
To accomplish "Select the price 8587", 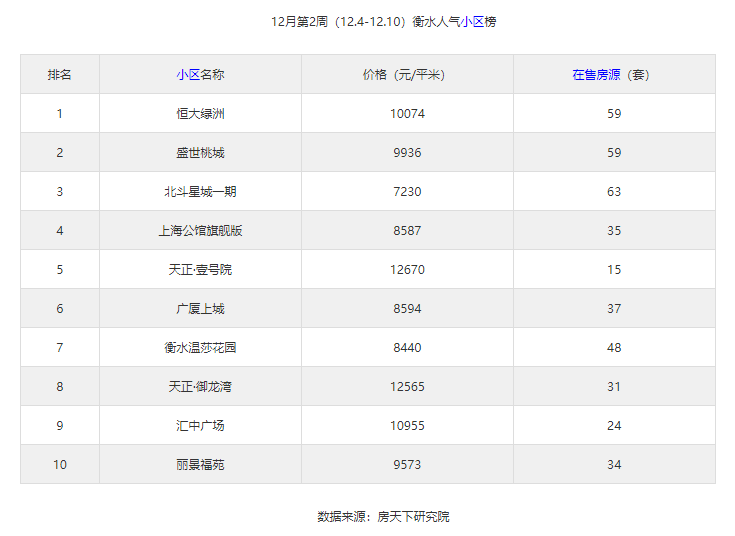I will pos(407,230).
